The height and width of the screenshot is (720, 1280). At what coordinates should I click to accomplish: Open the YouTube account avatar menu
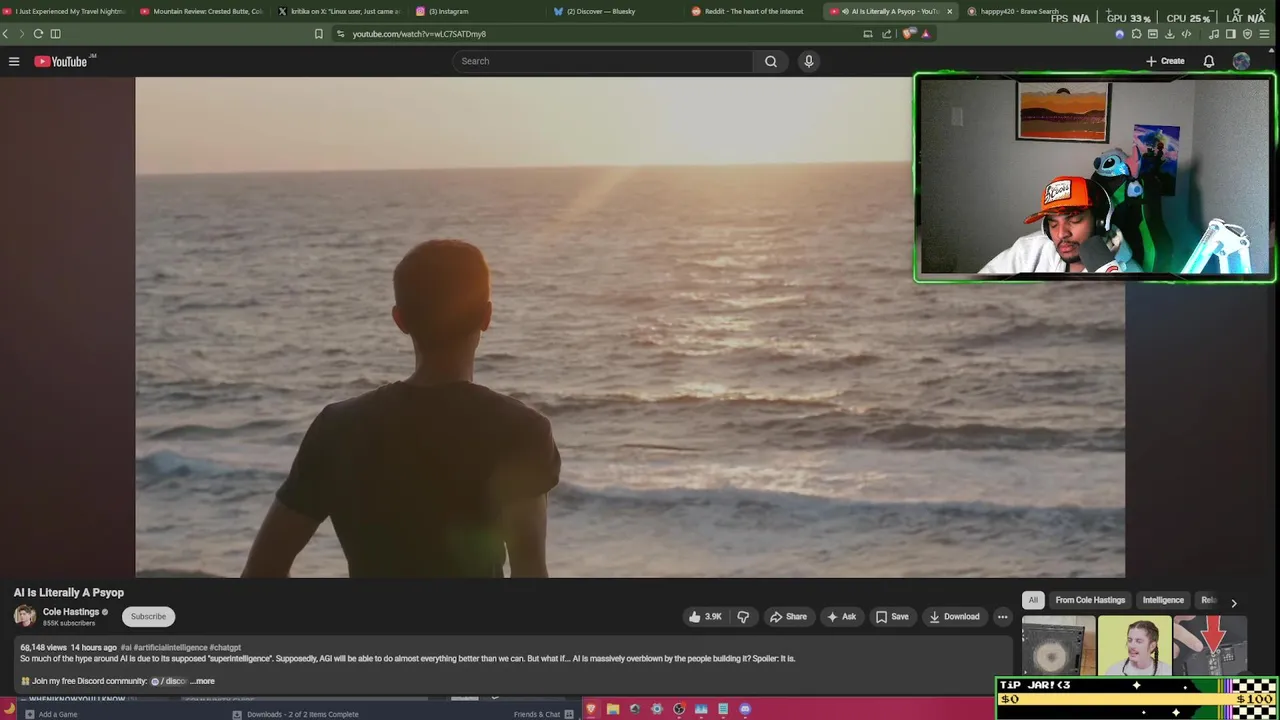point(1241,61)
